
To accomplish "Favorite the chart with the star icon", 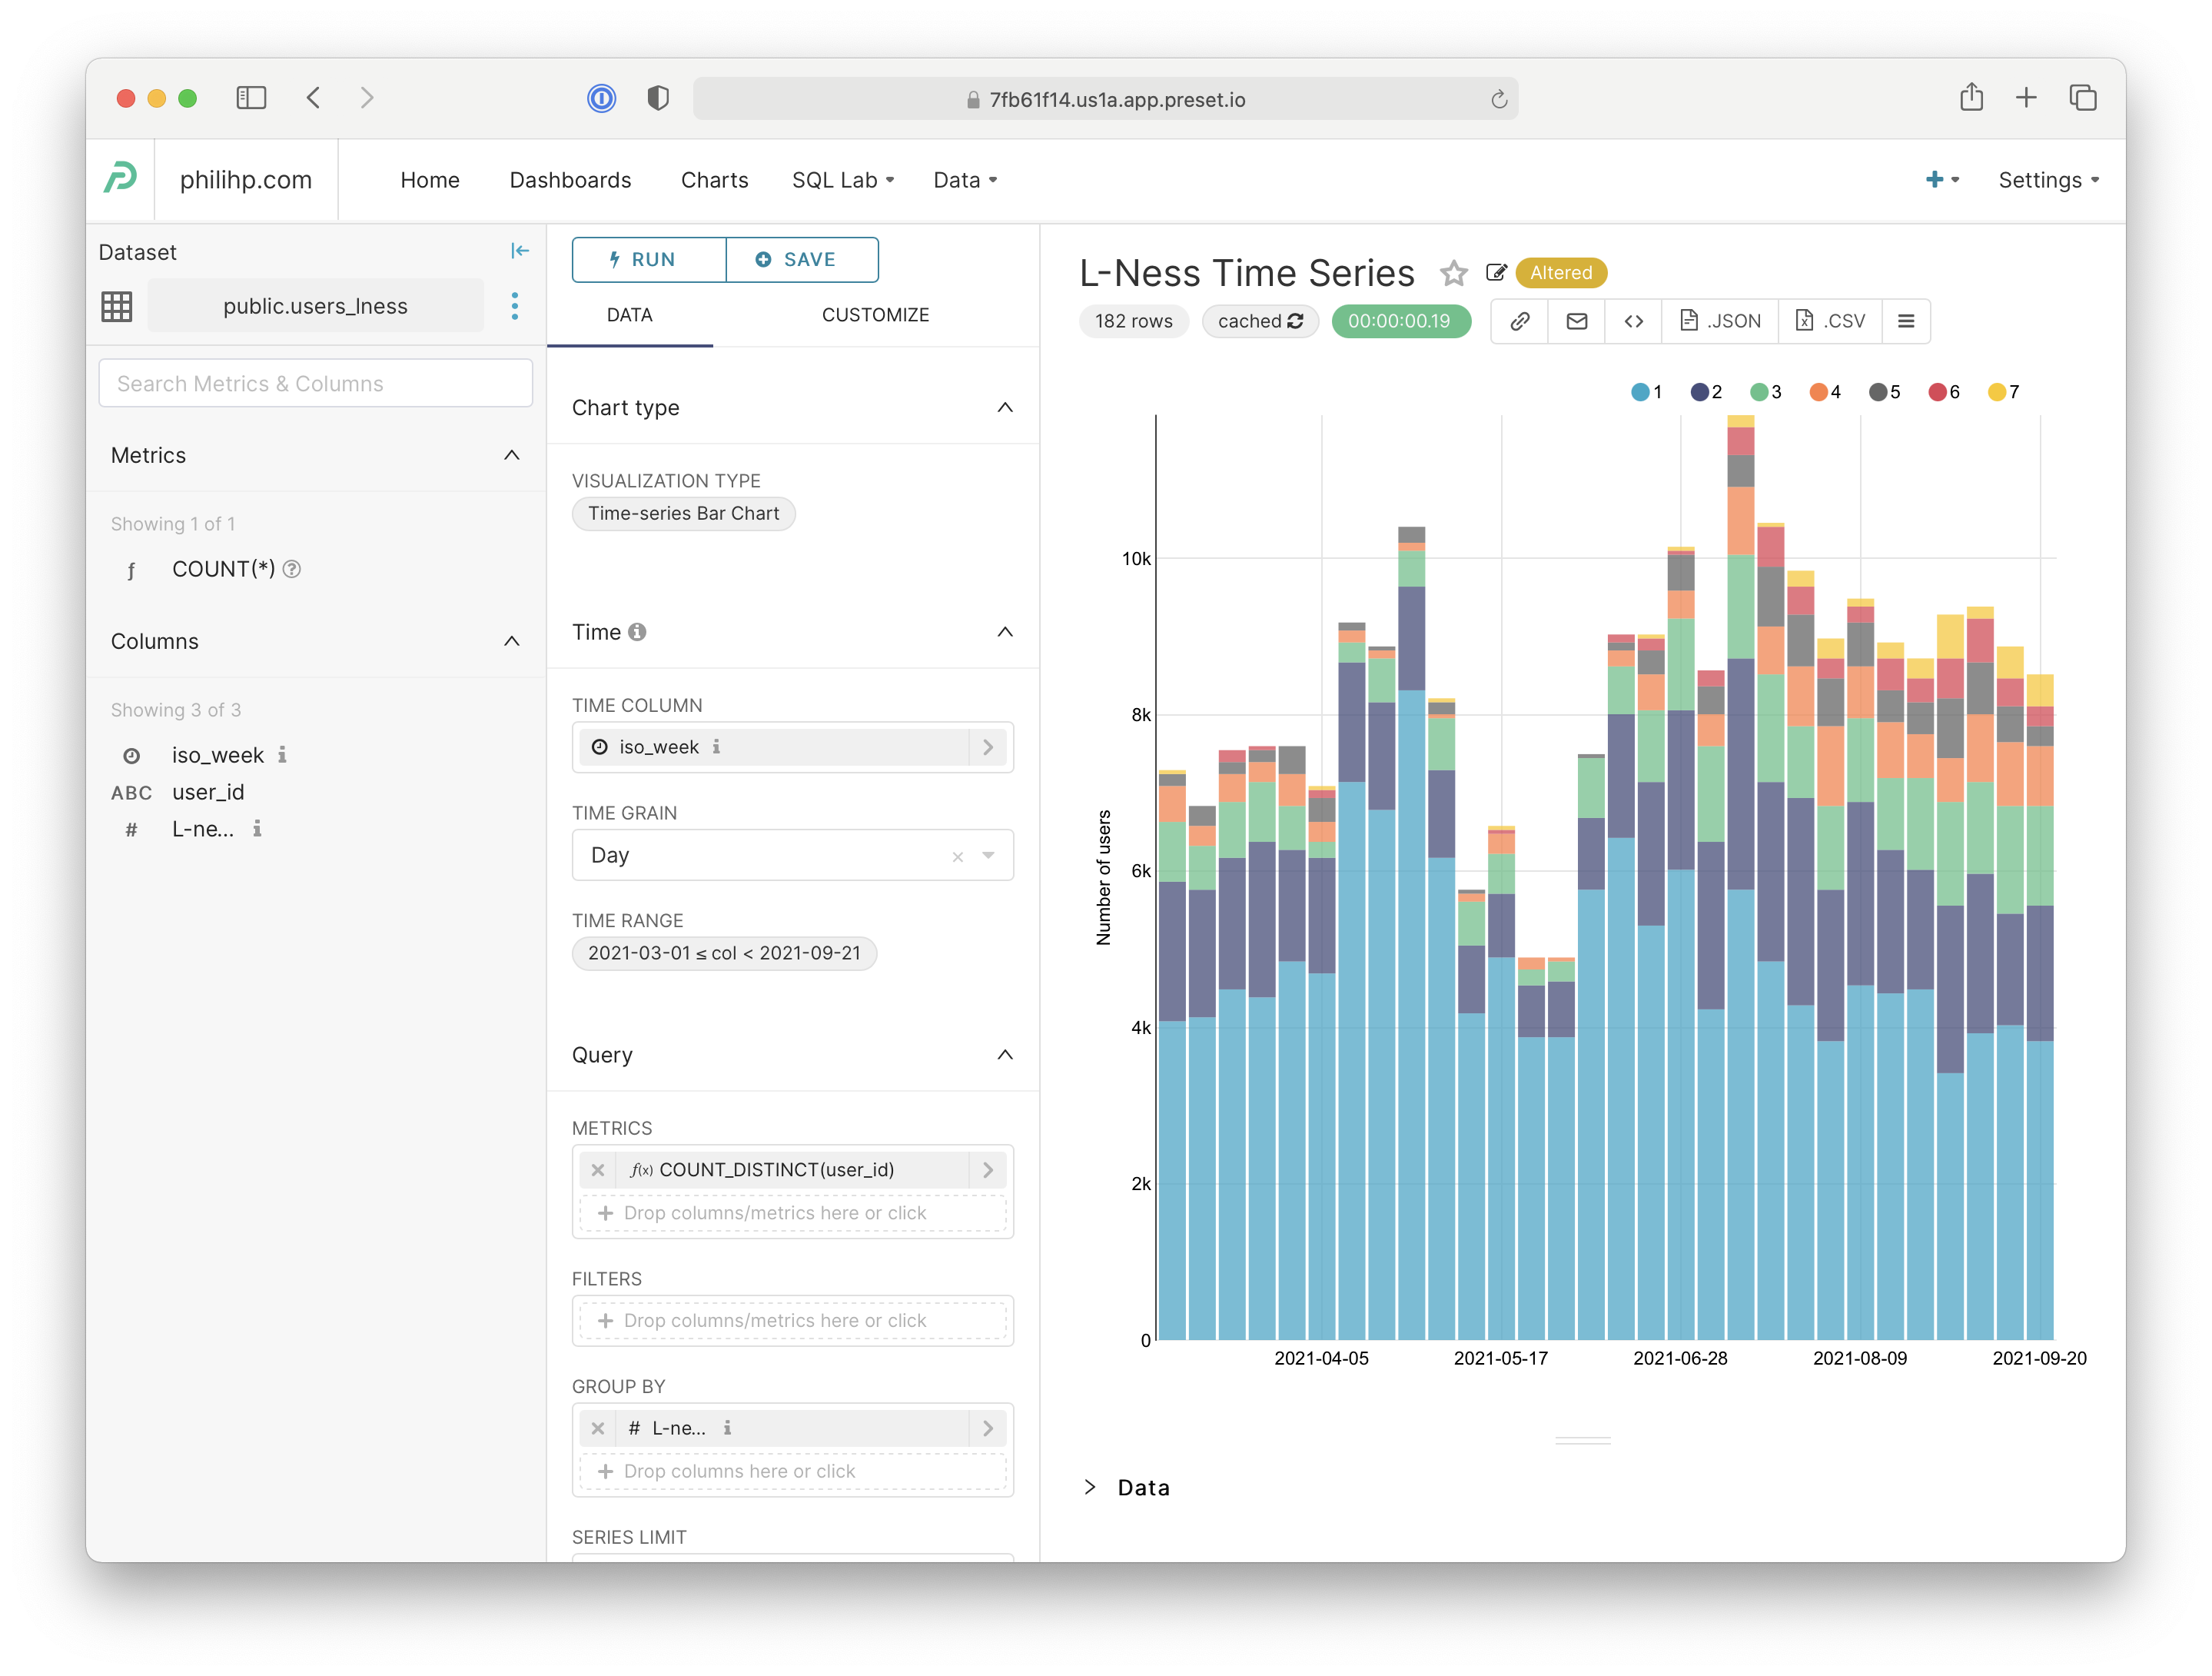I will [x=1453, y=273].
